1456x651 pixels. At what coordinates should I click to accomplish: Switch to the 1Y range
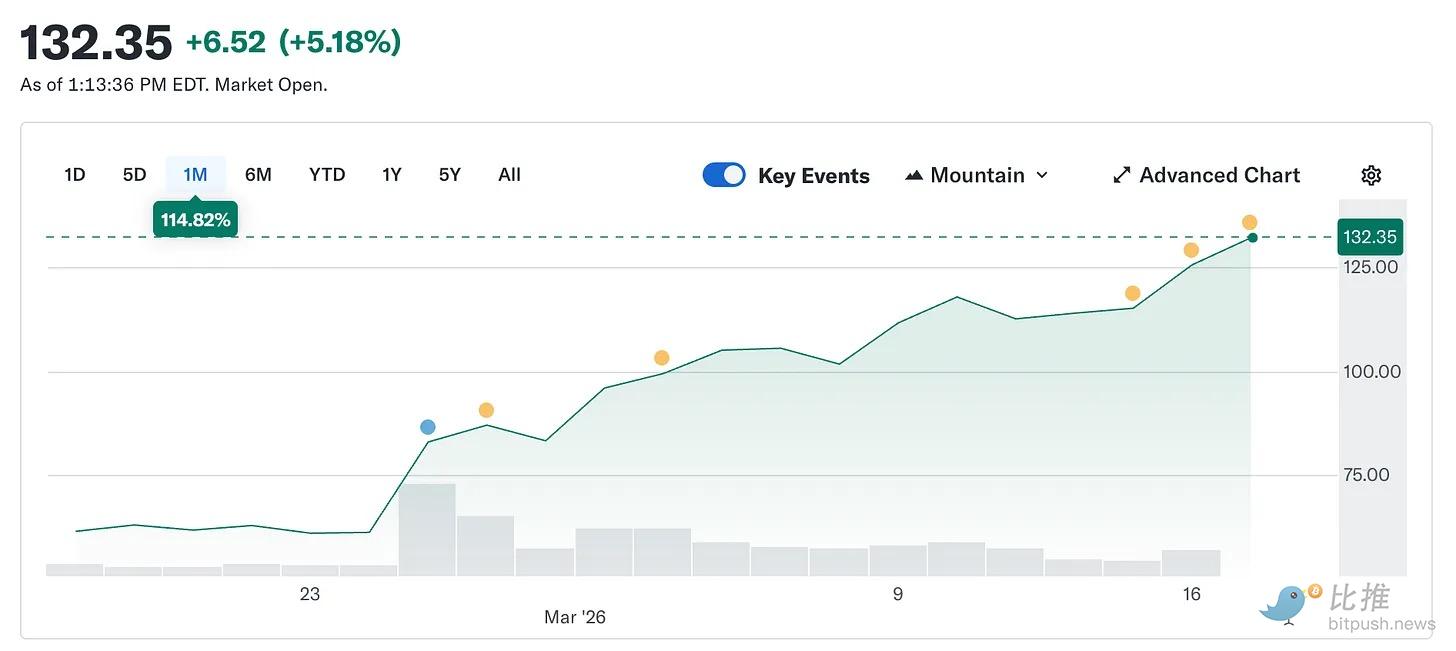coord(392,175)
